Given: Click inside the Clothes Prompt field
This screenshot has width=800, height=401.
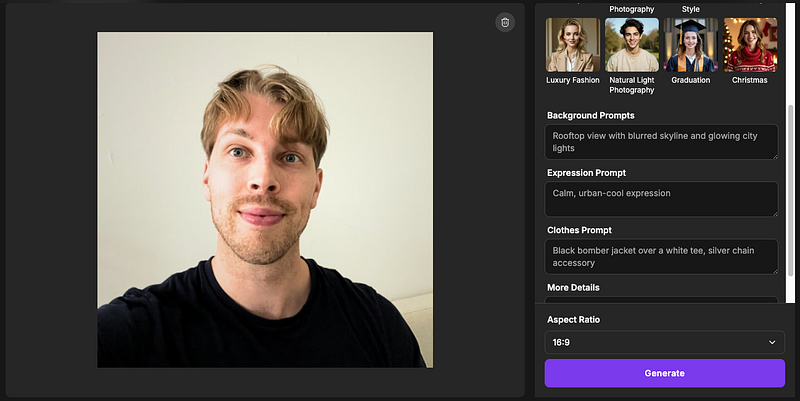Looking at the screenshot, I should pos(661,256).
